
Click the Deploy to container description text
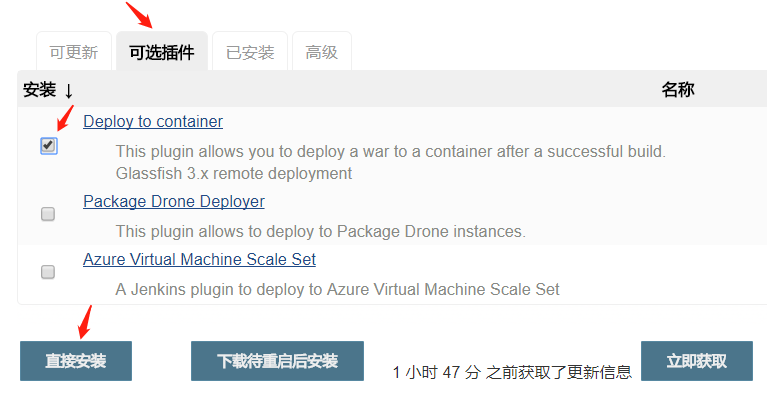390,162
